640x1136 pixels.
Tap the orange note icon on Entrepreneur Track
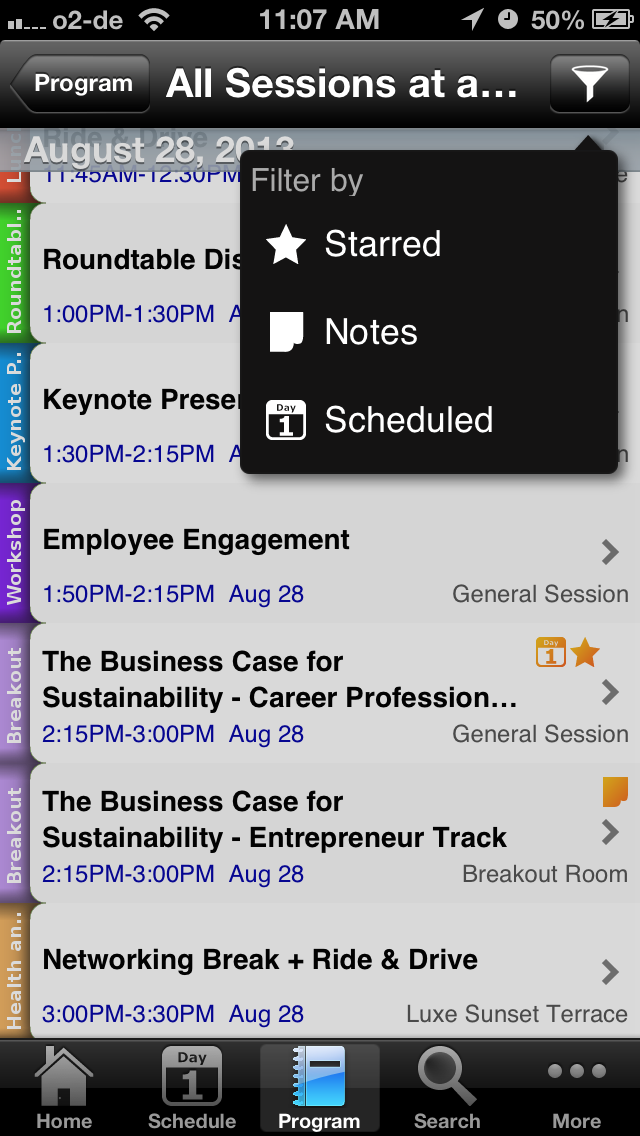tap(615, 792)
